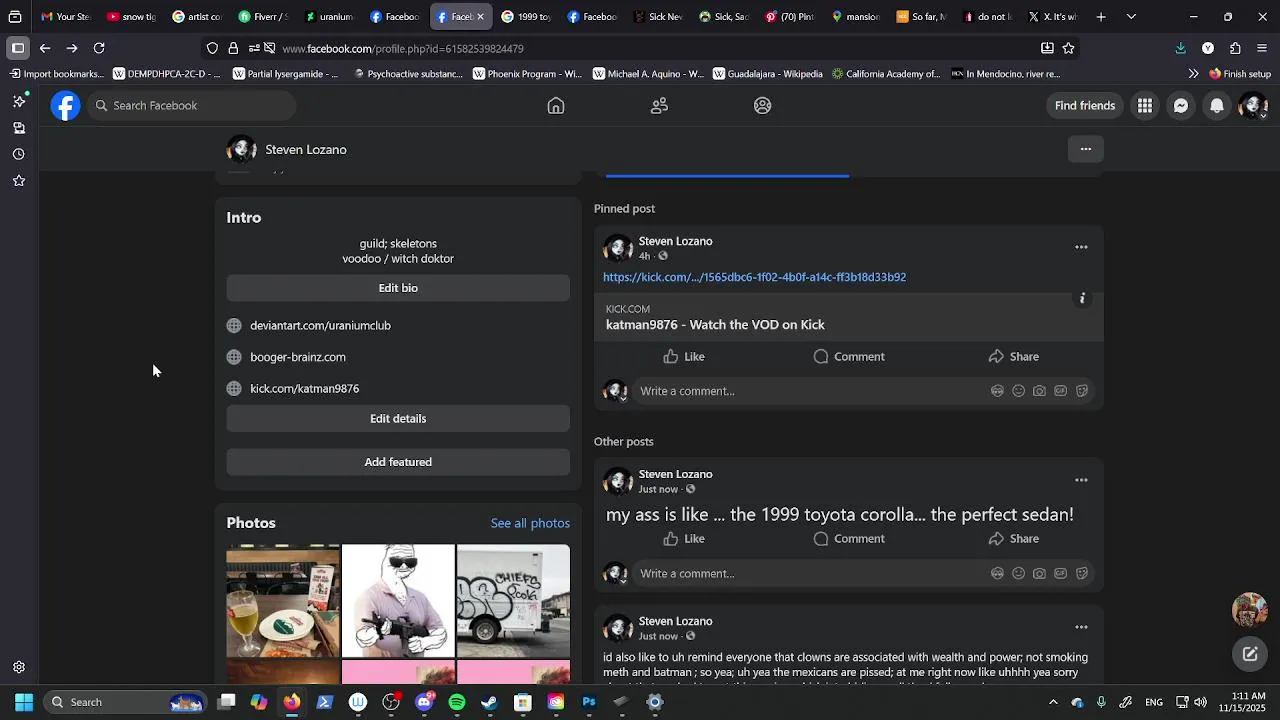The image size is (1280, 720).
Task: Open the graffiti truck photo thumbnail
Action: [513, 601]
